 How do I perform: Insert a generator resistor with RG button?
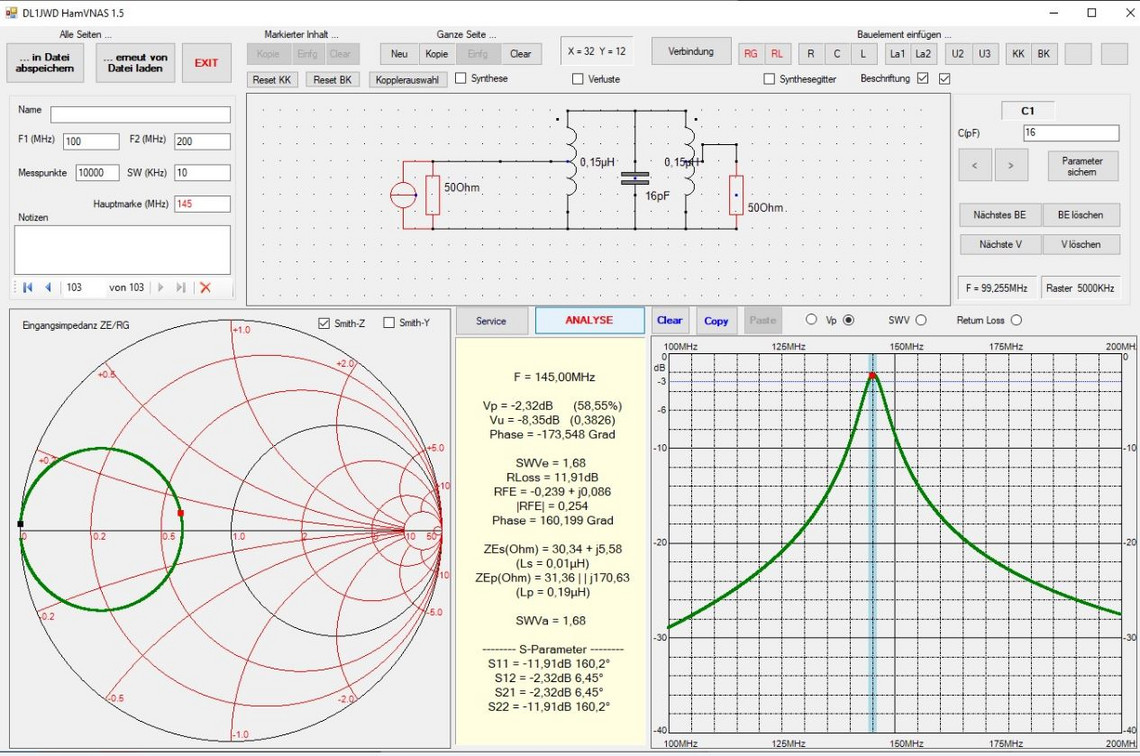(750, 54)
